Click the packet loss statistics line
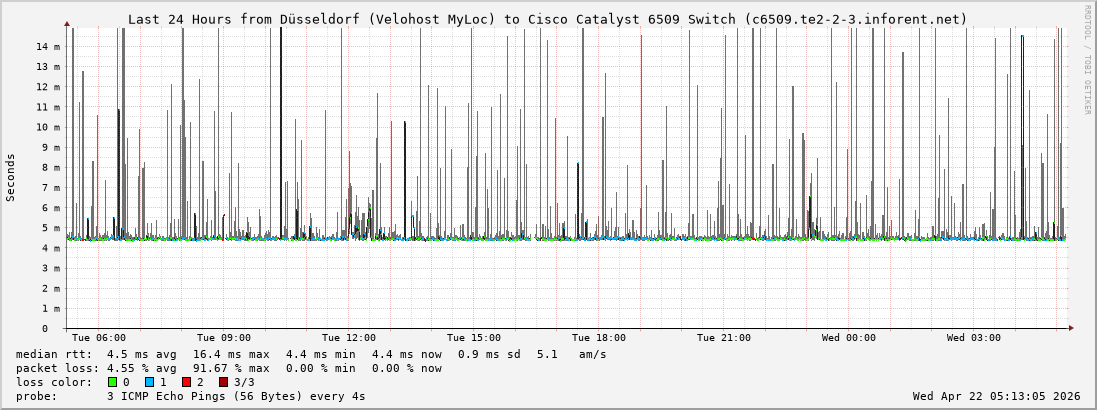Screen dimensions: 1097x410 (229, 368)
